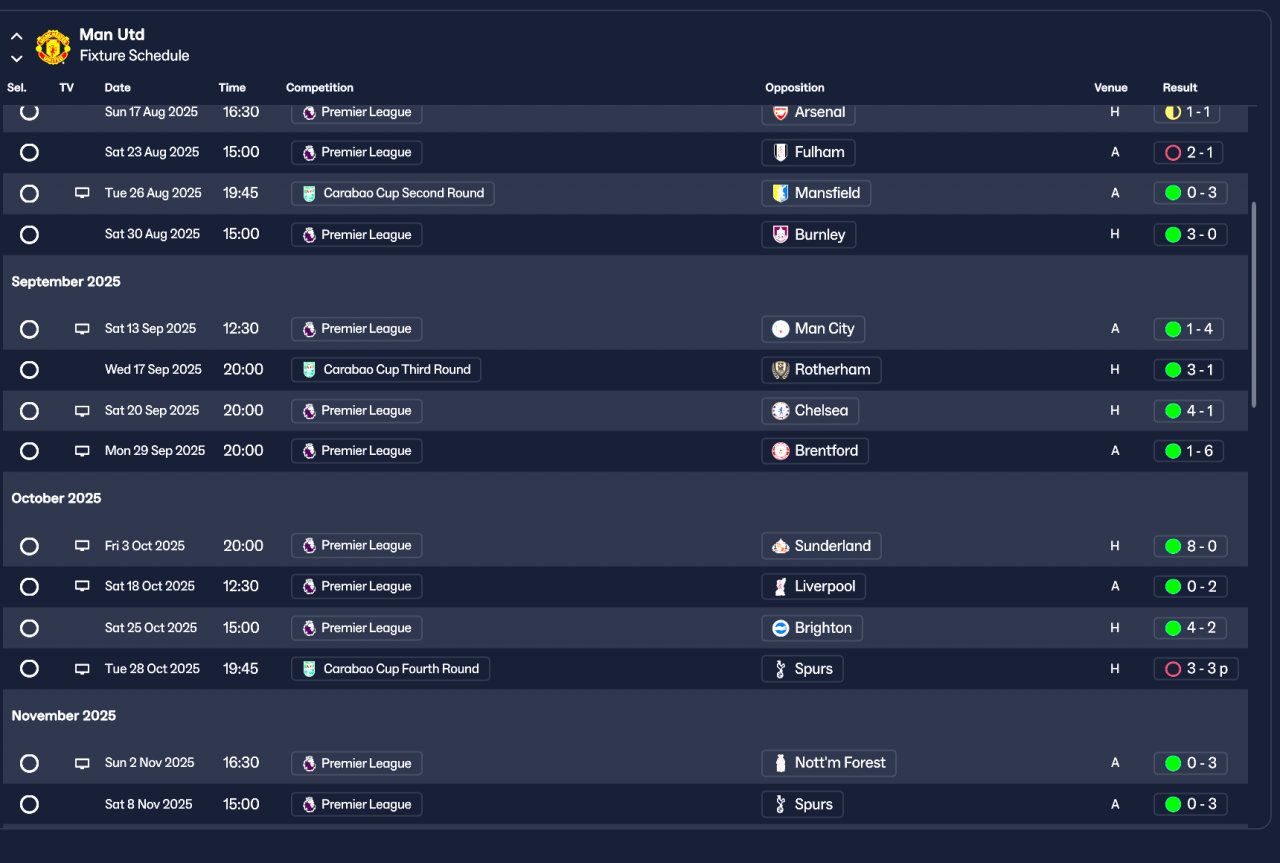The height and width of the screenshot is (863, 1280).
Task: Open the 8 - 0 Sunderland result
Action: [x=1190, y=546]
